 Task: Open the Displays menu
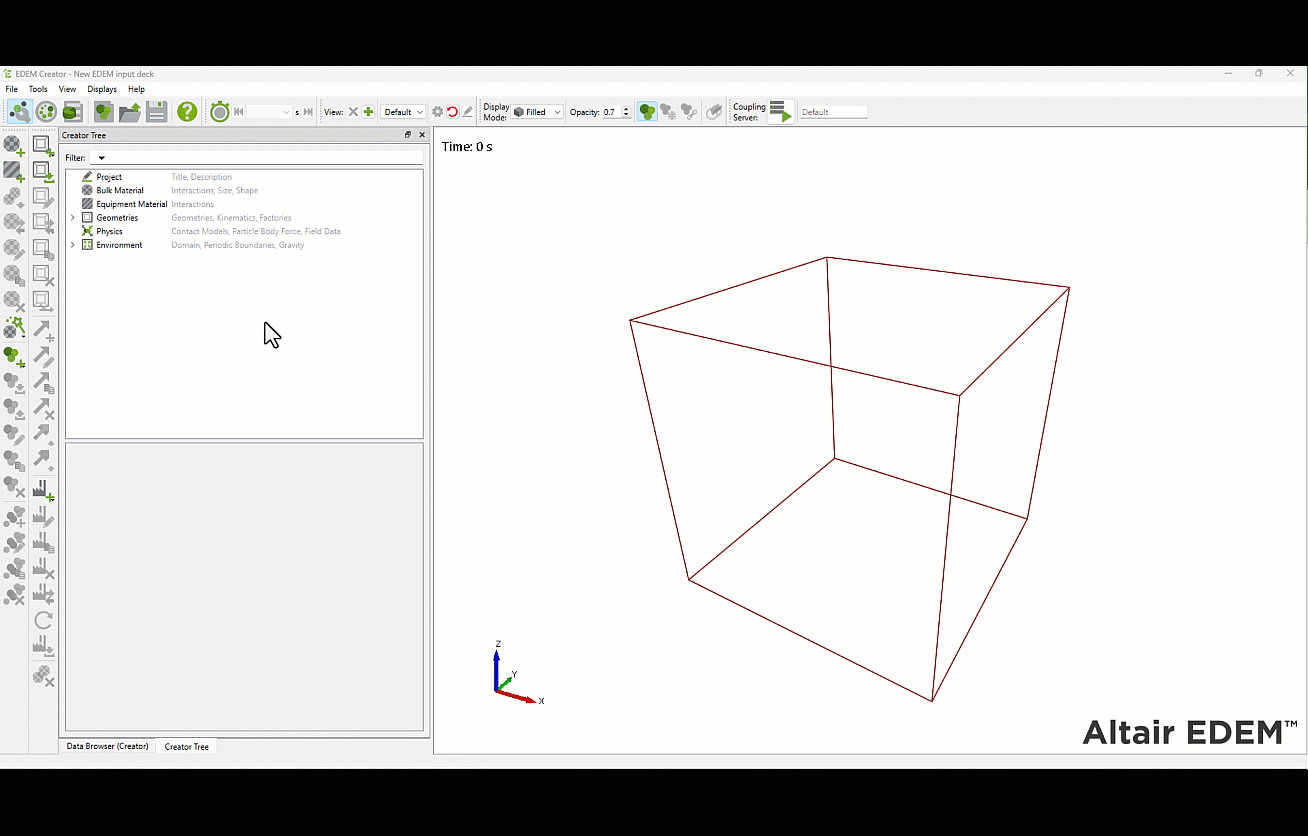coord(102,89)
